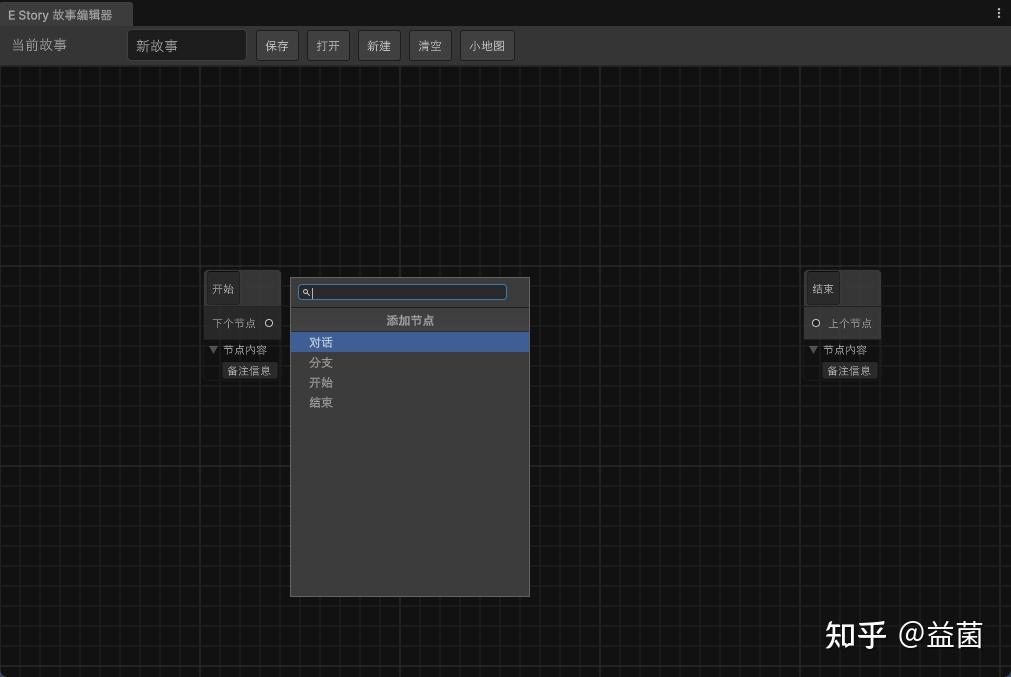Click 备注信息 field on the 结束 node
The width and height of the screenshot is (1011, 677).
click(849, 370)
